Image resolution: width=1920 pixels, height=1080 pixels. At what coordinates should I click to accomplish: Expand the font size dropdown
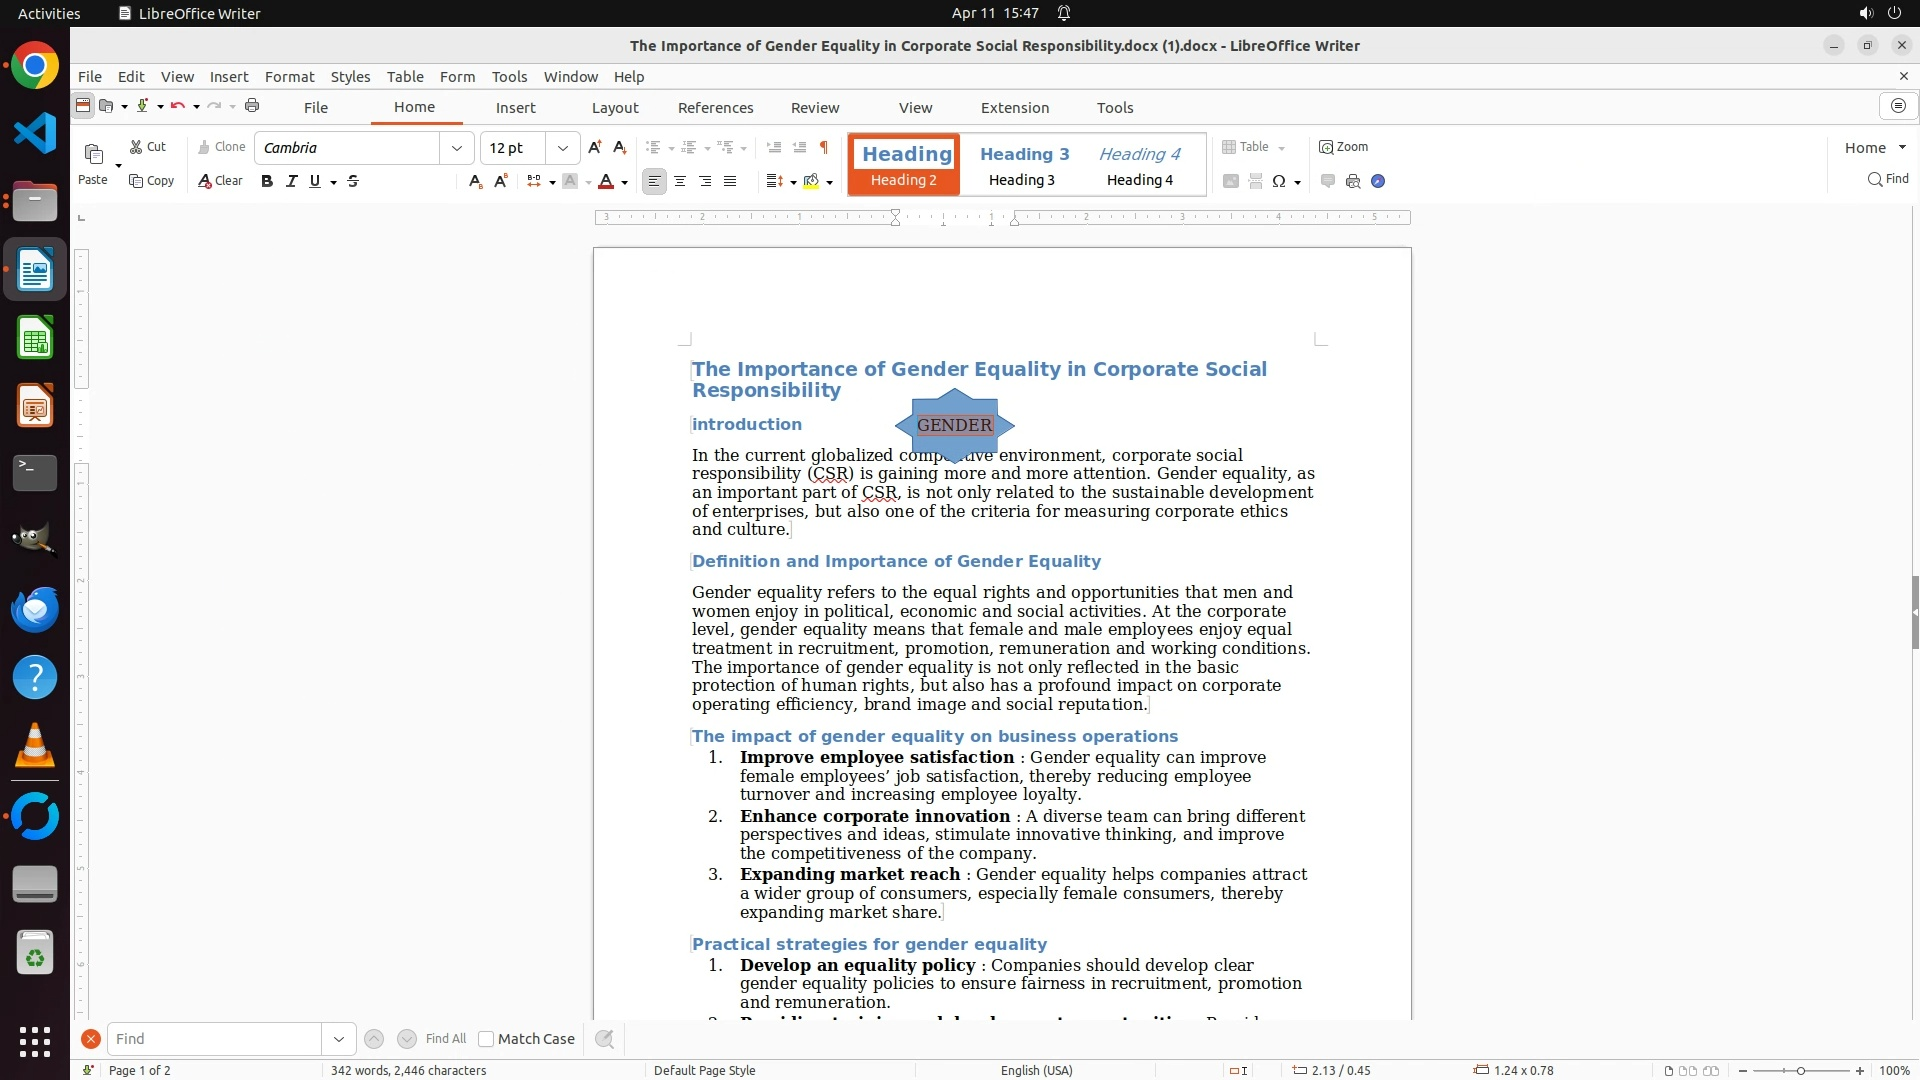[x=563, y=148]
